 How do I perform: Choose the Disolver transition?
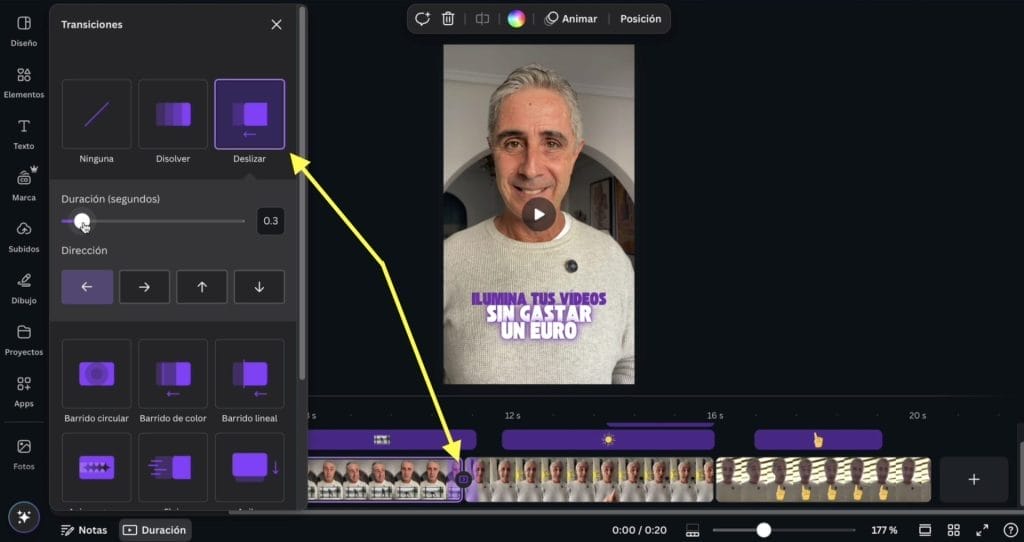pos(173,114)
